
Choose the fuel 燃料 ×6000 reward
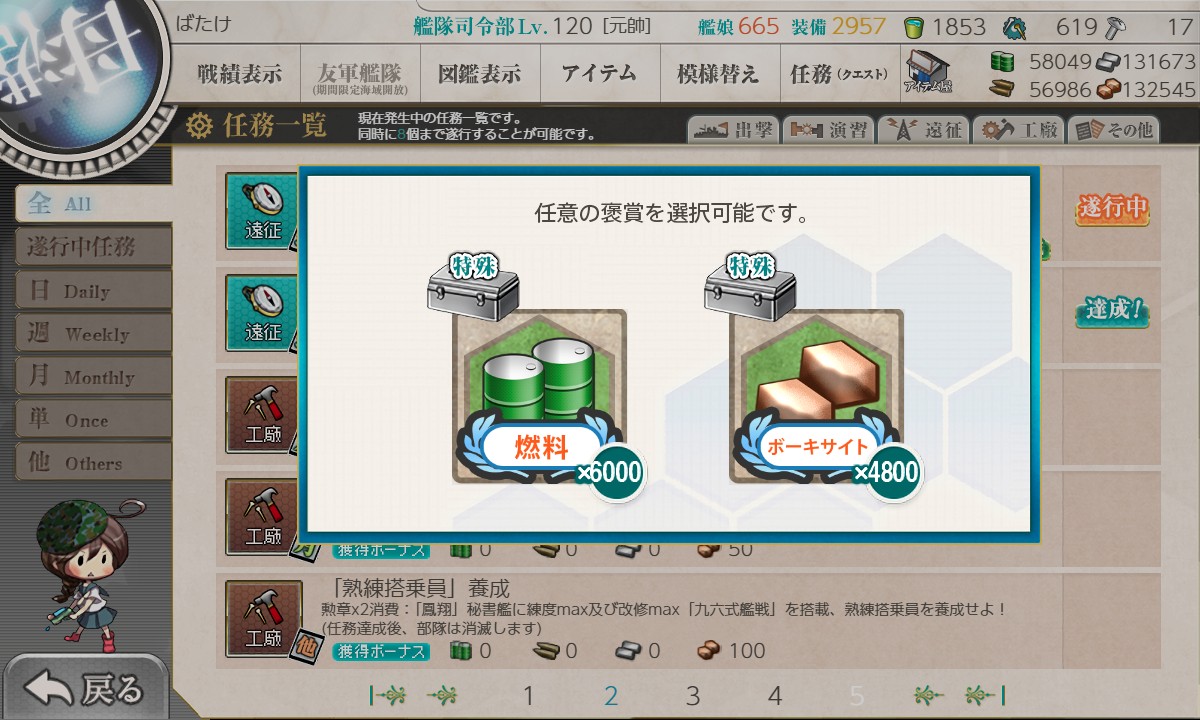(540, 397)
